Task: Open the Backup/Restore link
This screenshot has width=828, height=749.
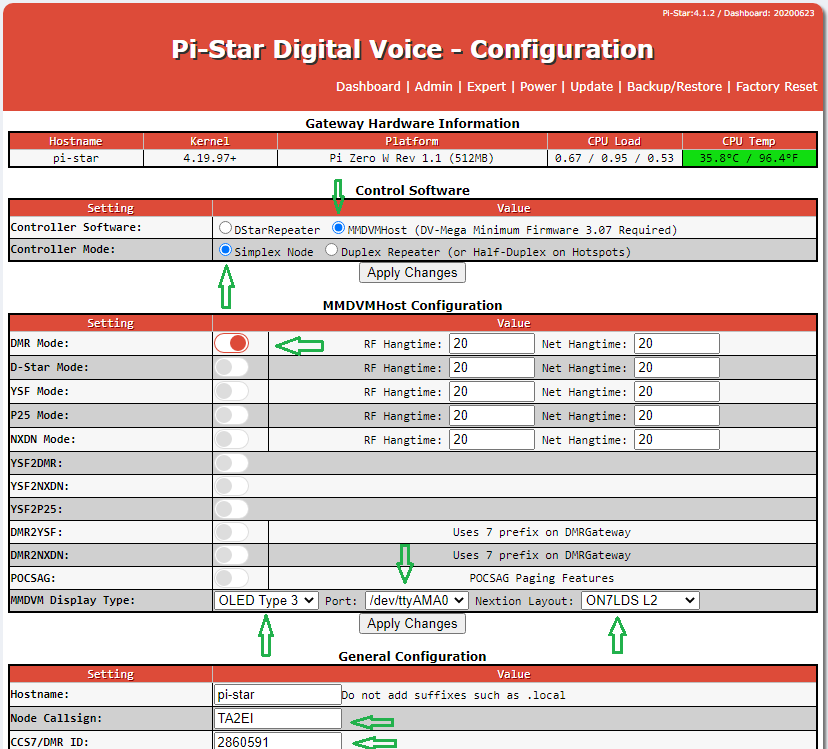Action: [x=674, y=87]
